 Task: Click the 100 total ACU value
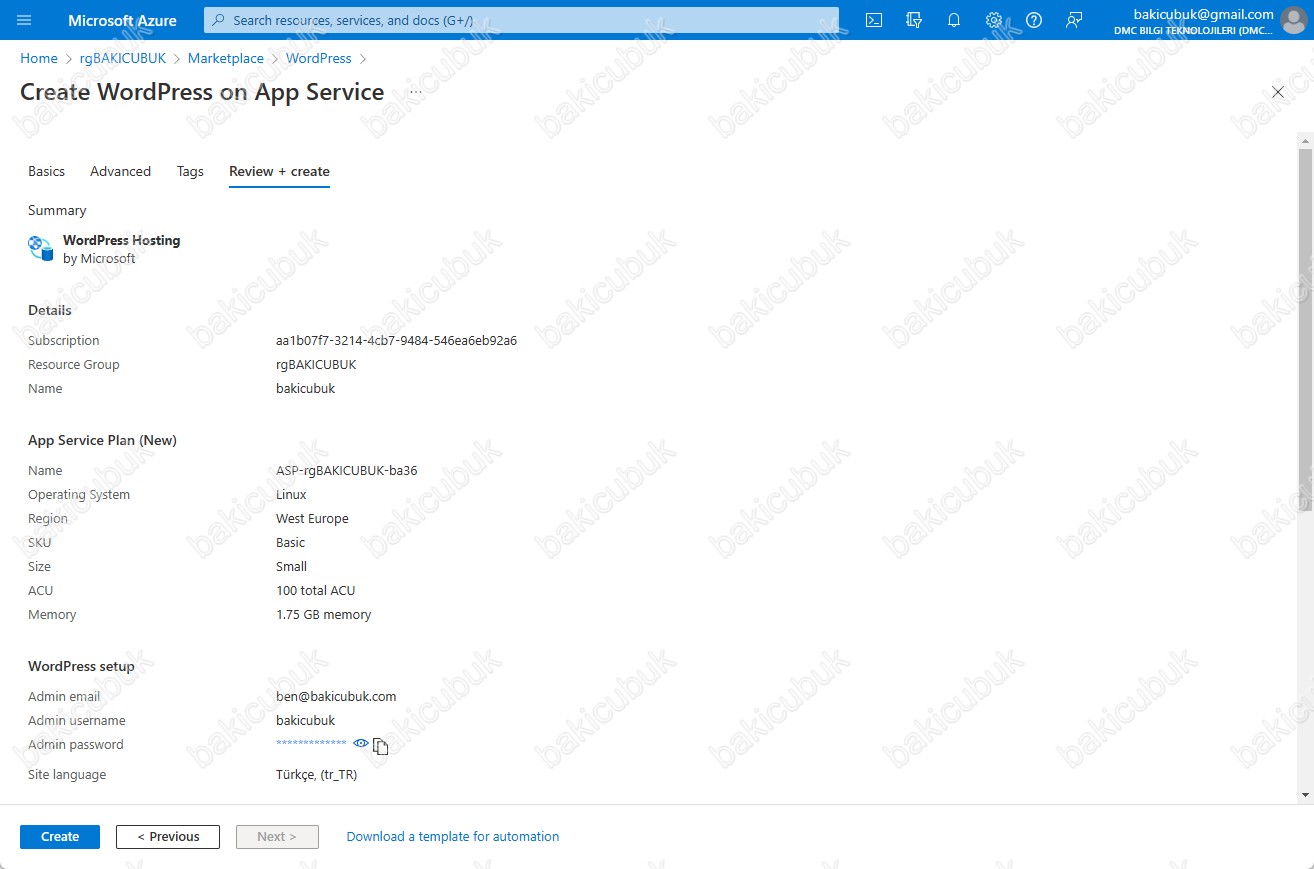[x=315, y=591]
